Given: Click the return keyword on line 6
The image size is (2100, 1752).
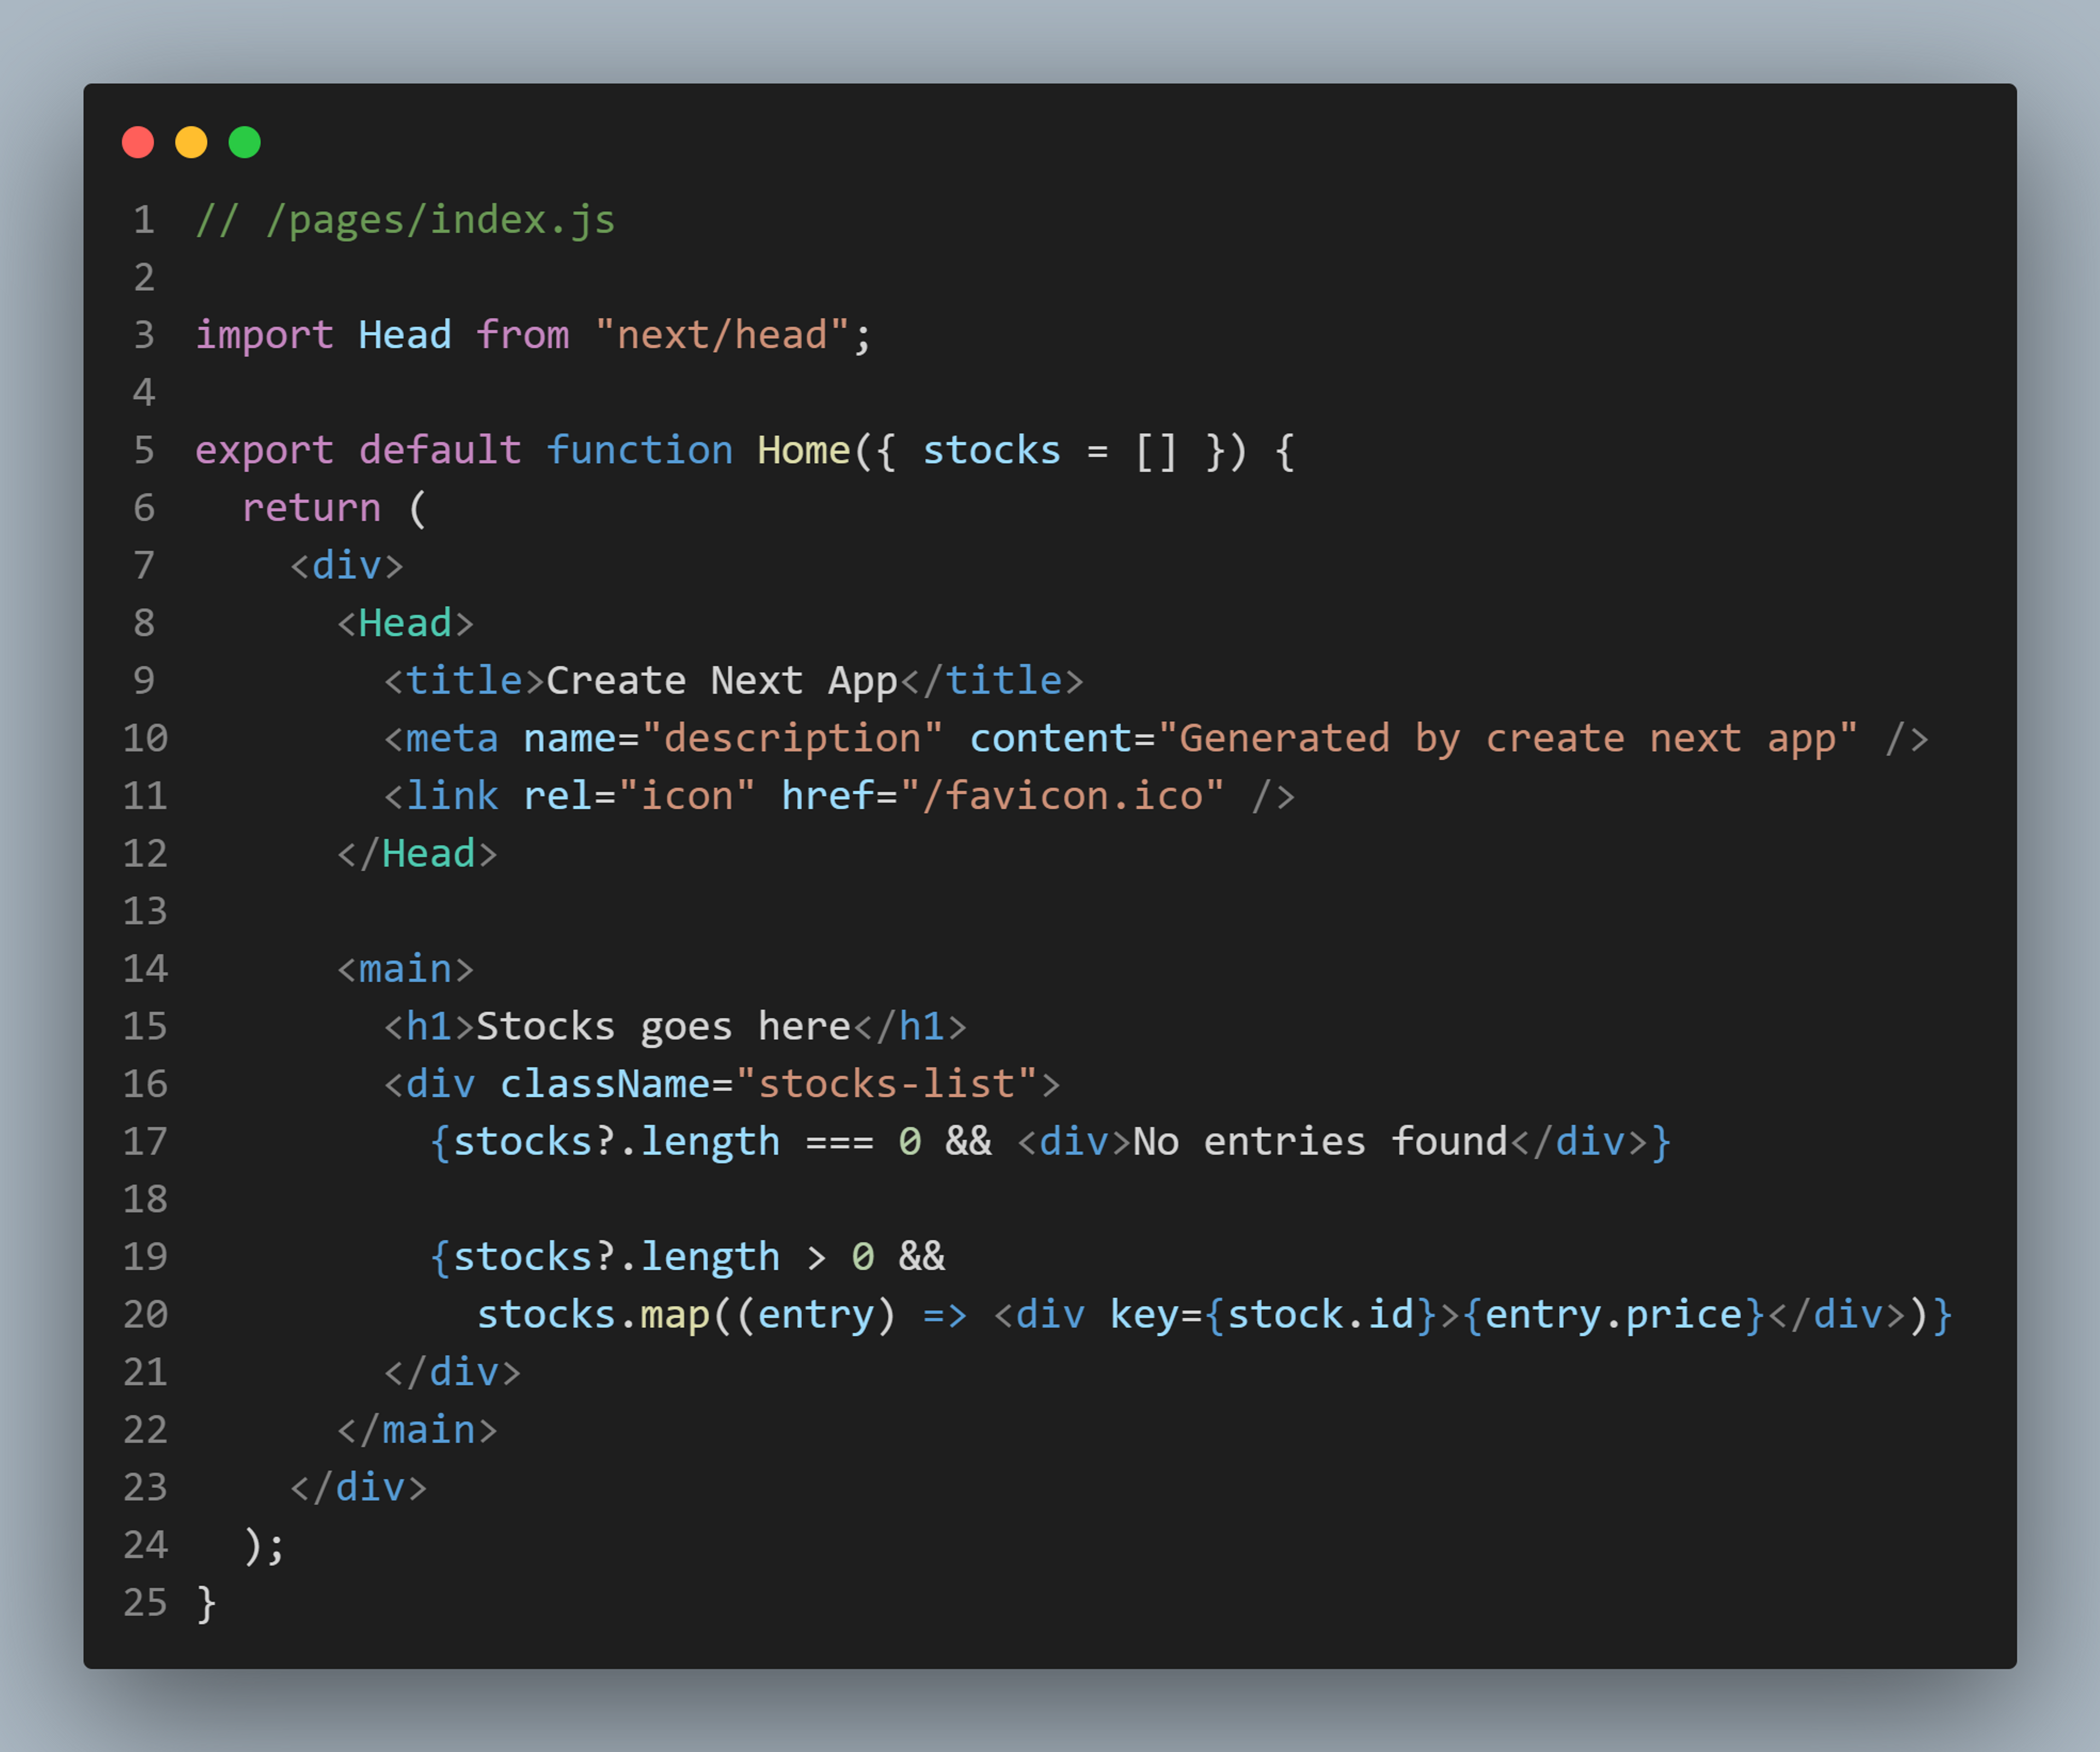Looking at the screenshot, I should (x=311, y=508).
